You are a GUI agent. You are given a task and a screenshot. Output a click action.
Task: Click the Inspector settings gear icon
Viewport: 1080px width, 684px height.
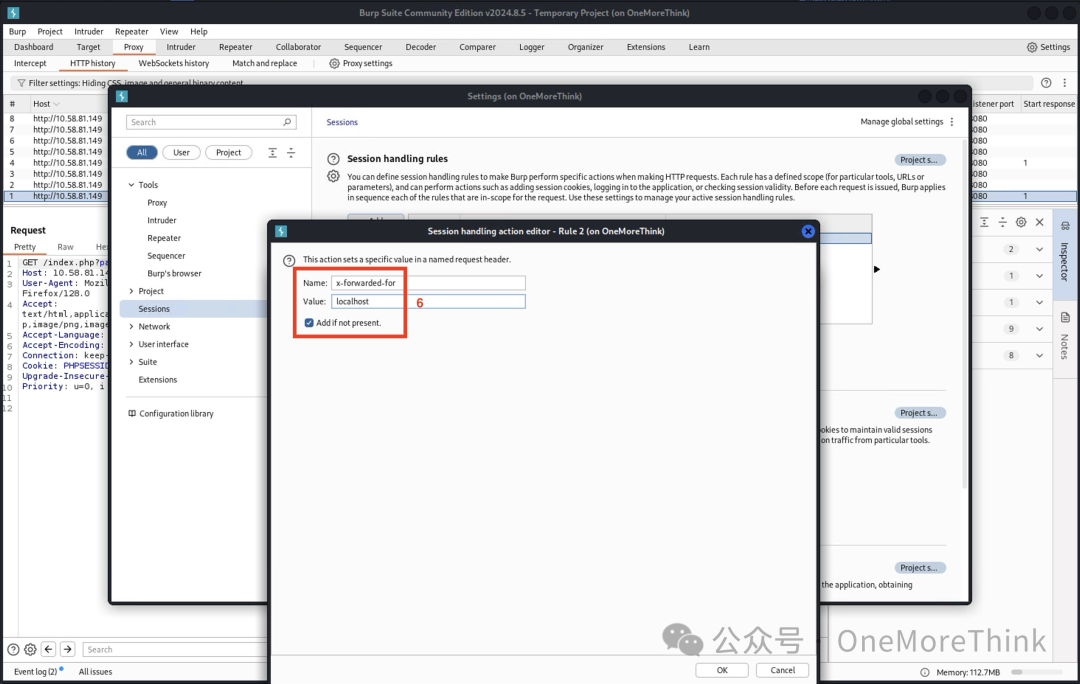tap(1021, 222)
